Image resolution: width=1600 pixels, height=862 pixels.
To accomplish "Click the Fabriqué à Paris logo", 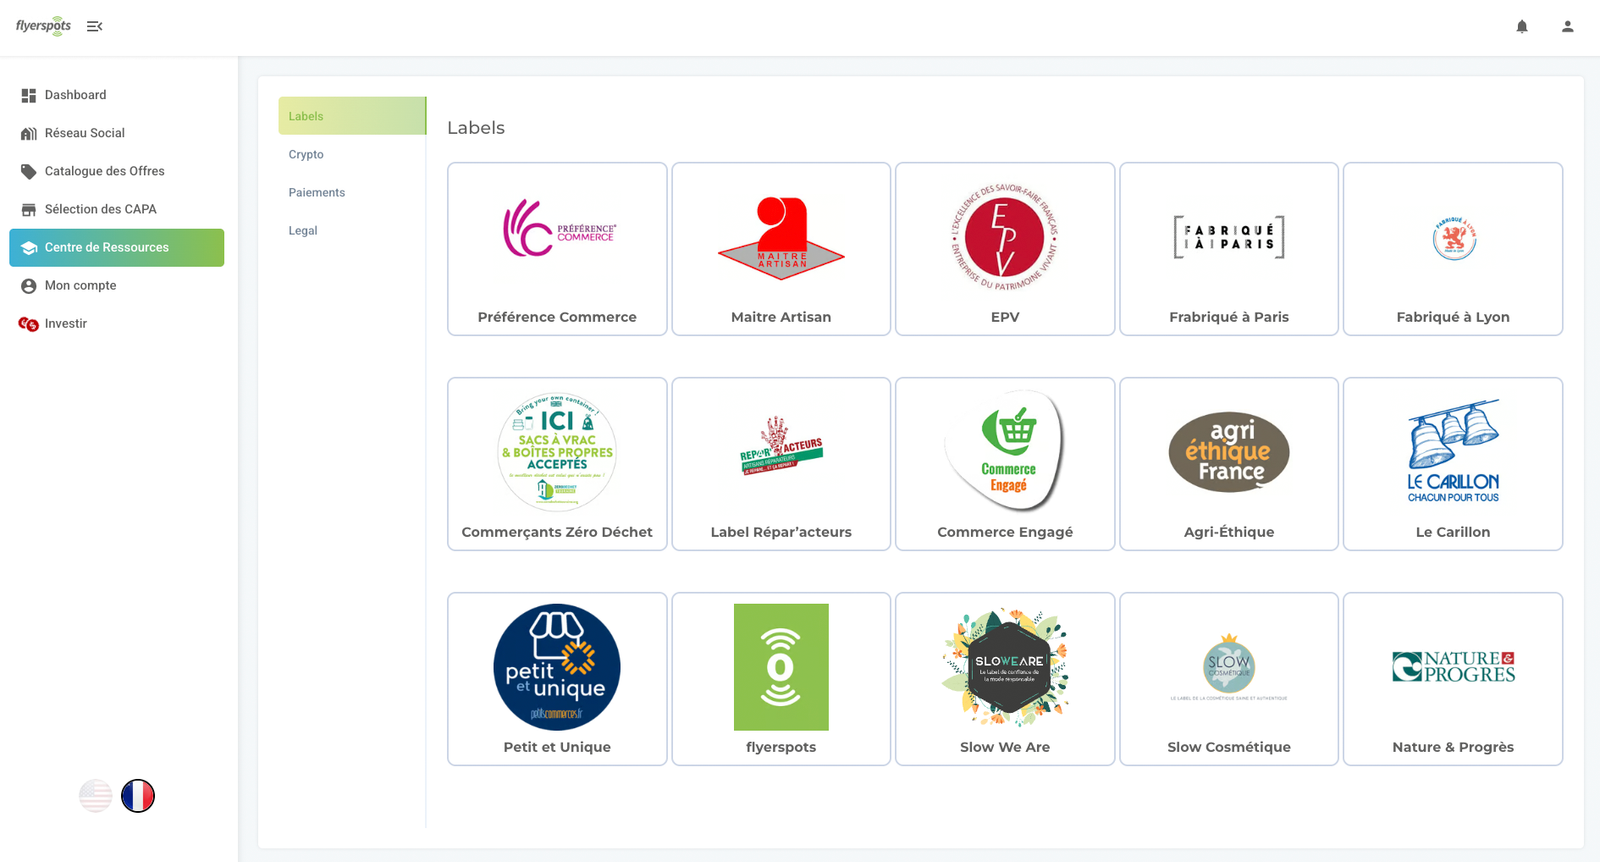I will click(x=1229, y=237).
